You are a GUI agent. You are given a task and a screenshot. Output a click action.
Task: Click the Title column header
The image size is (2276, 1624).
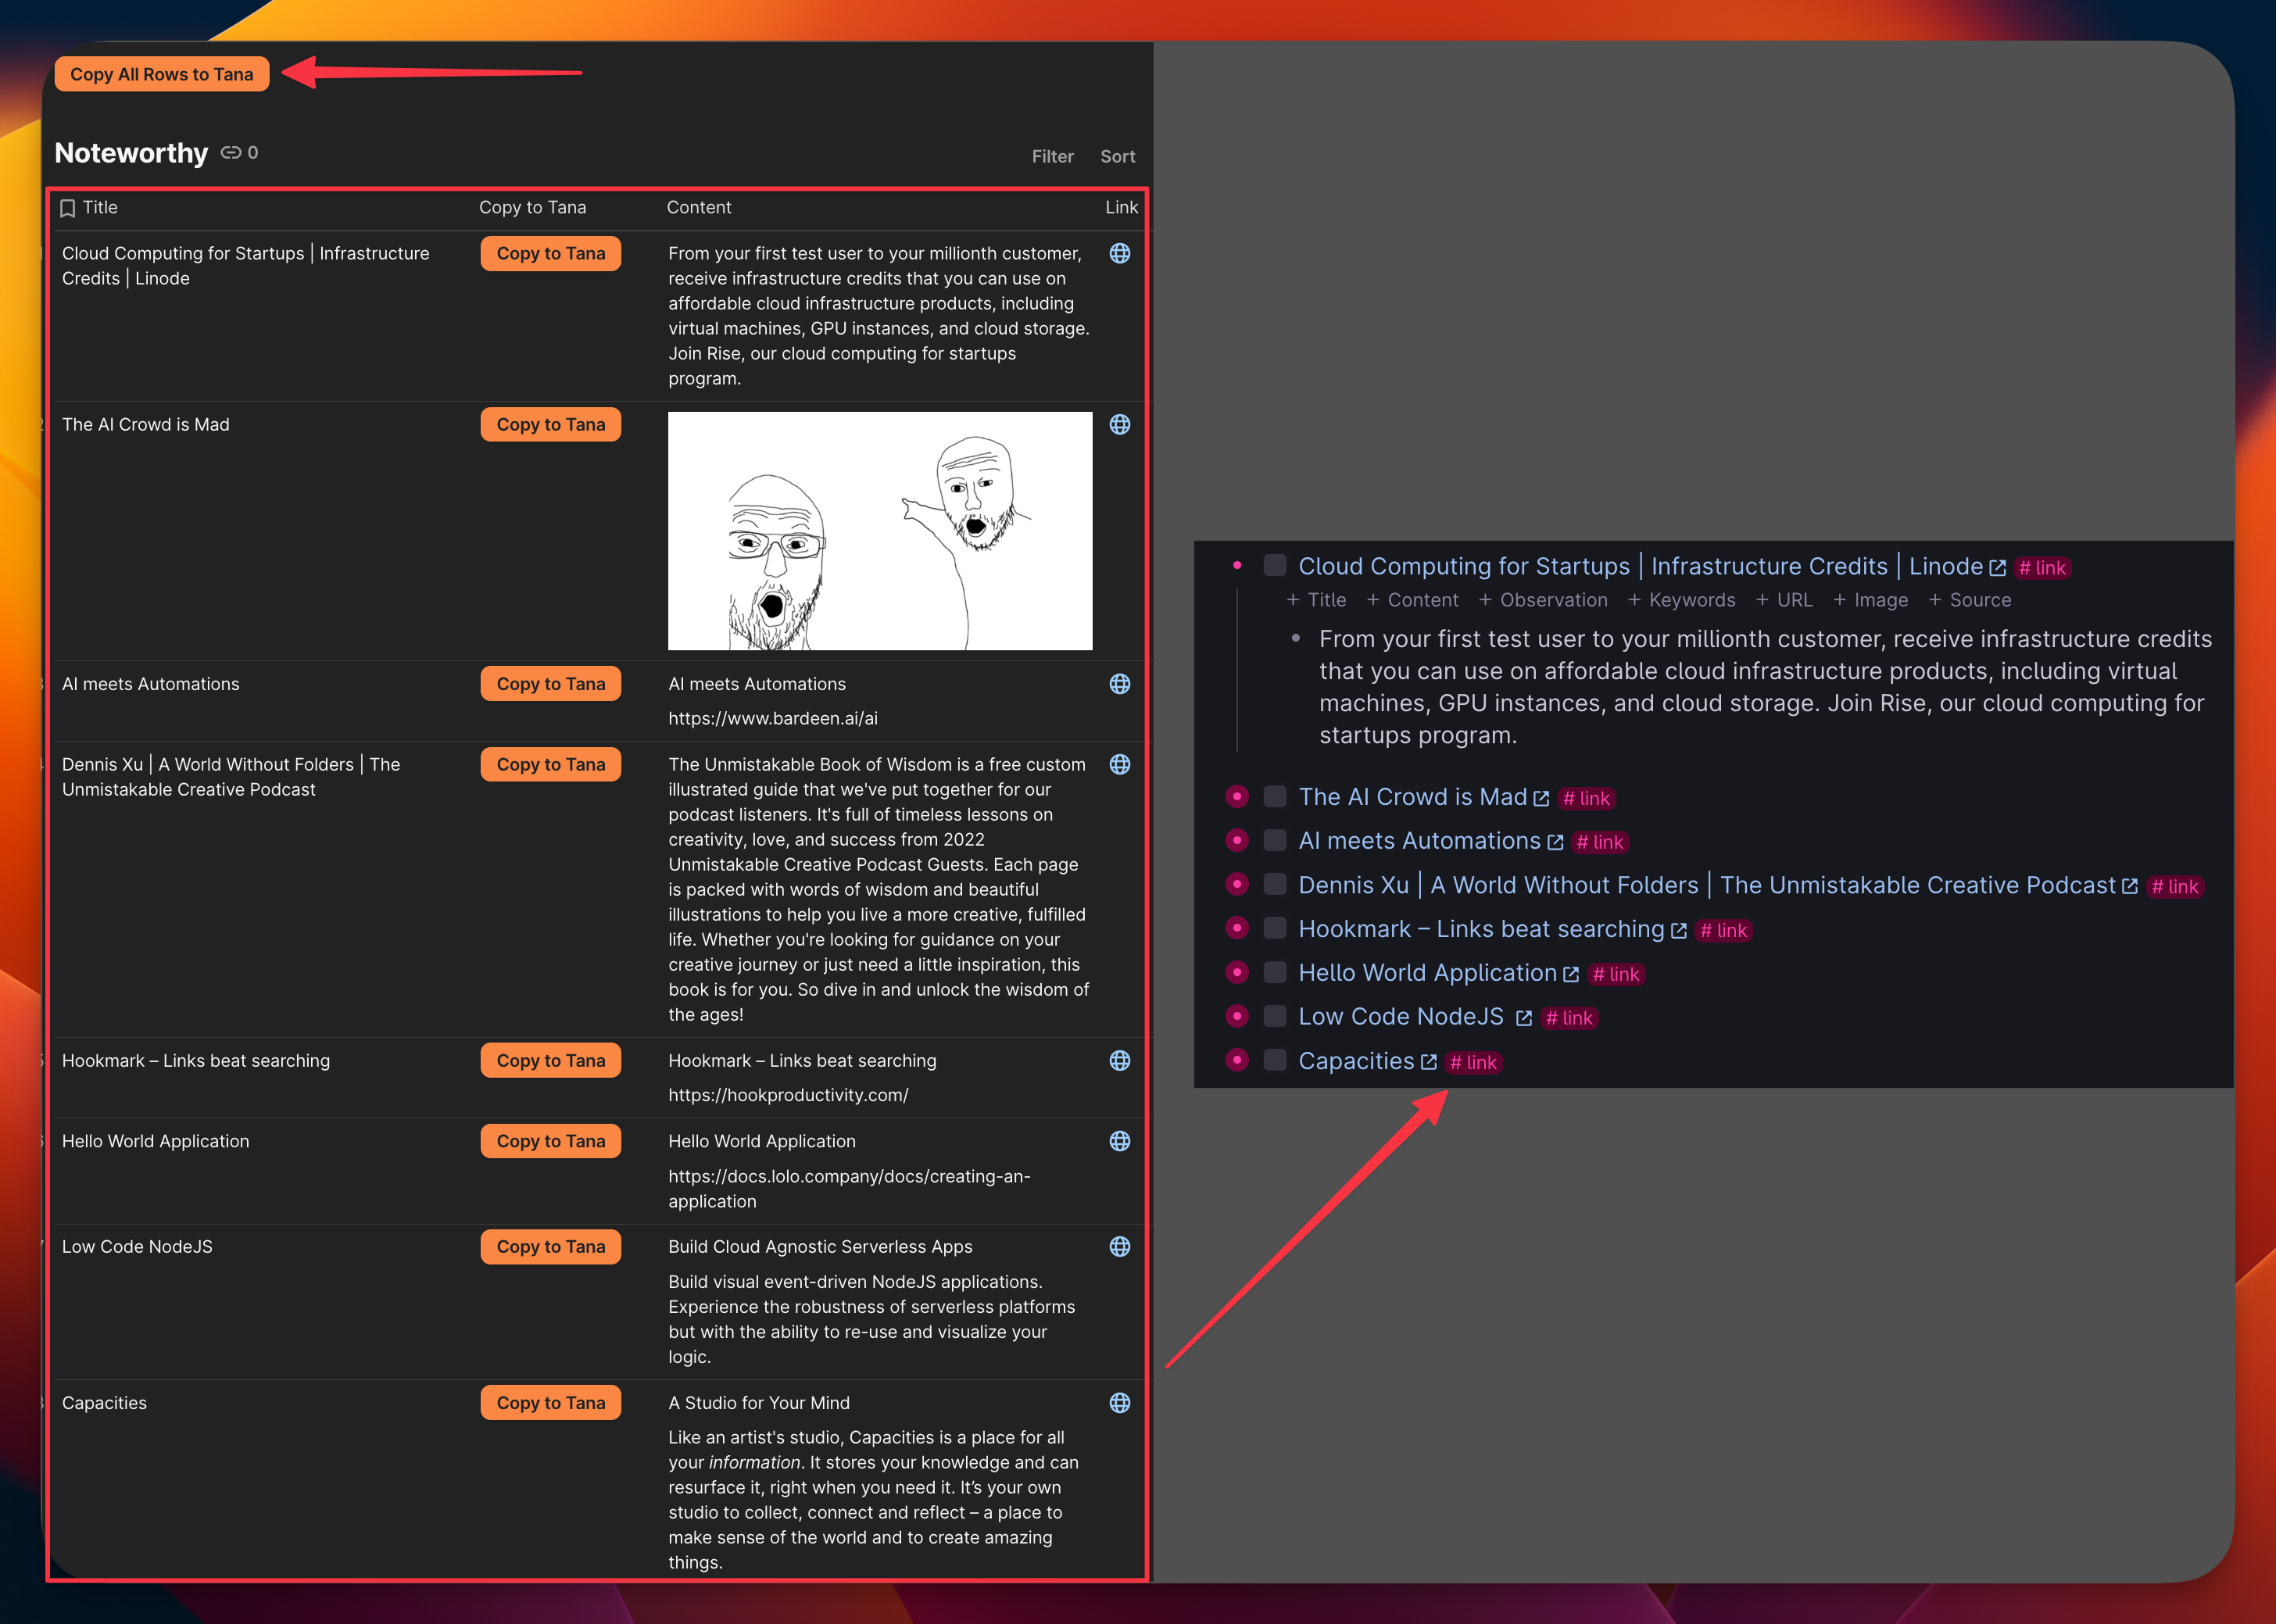coord(100,207)
